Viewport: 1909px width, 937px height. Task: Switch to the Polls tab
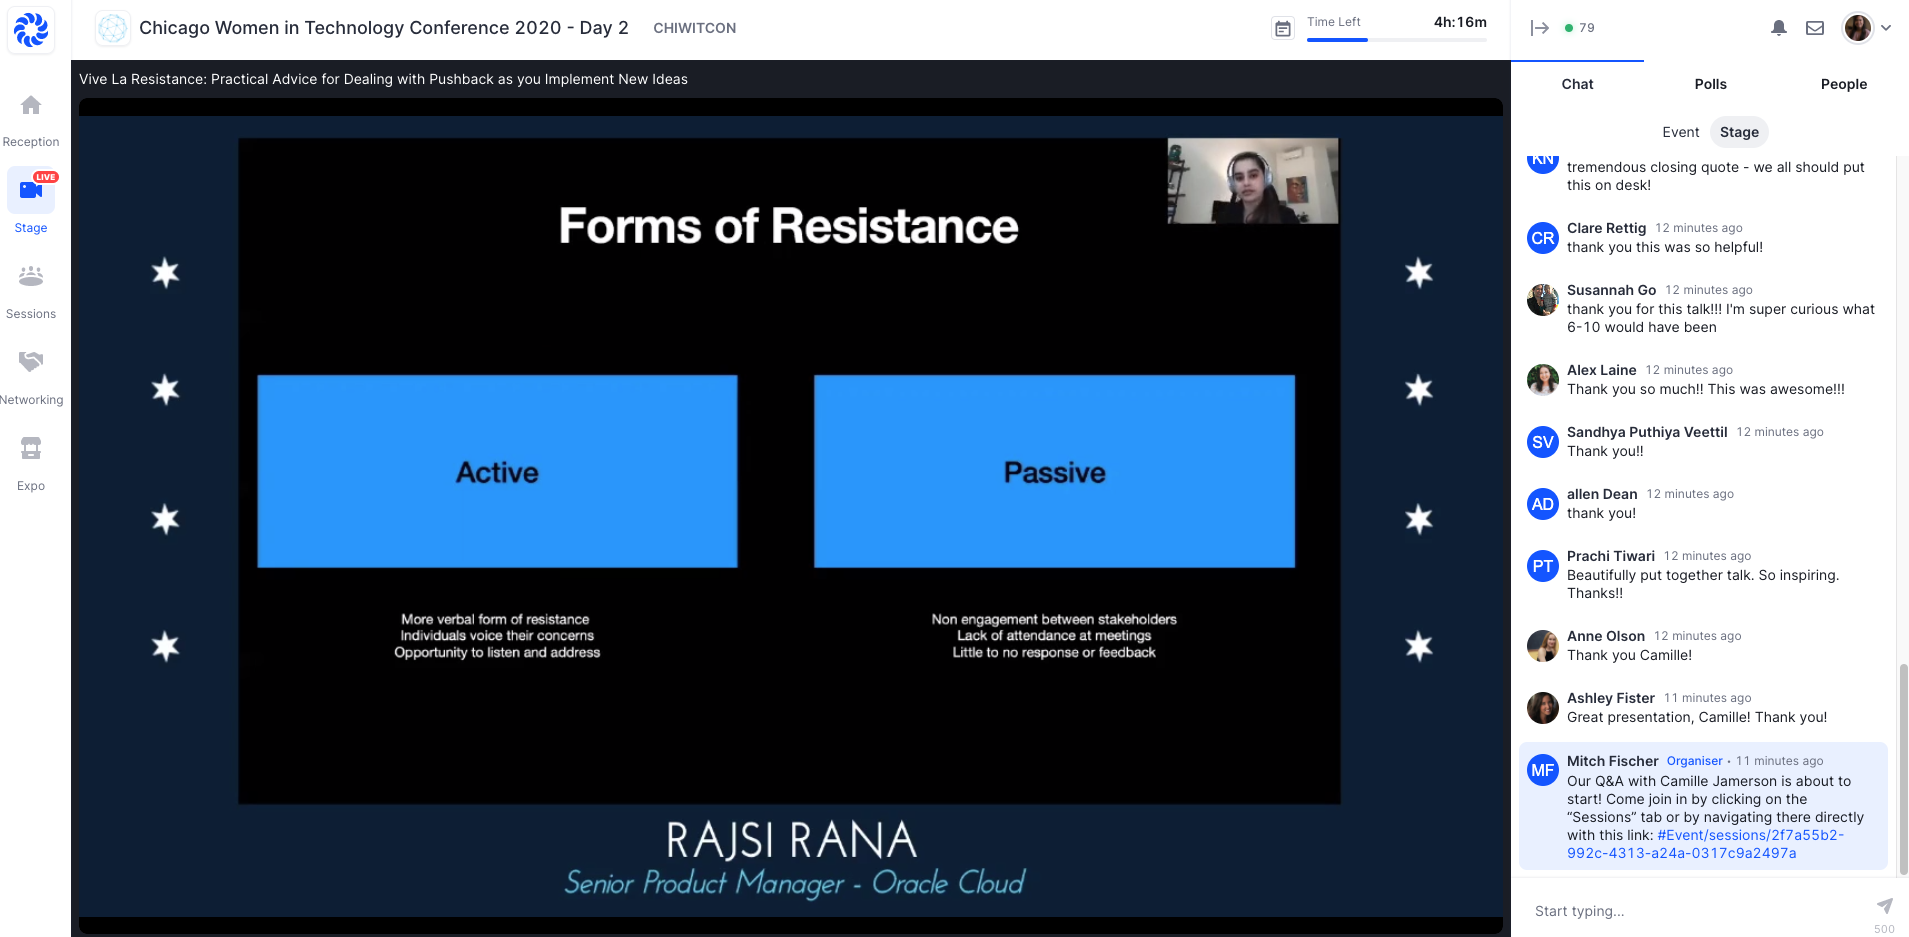point(1710,84)
